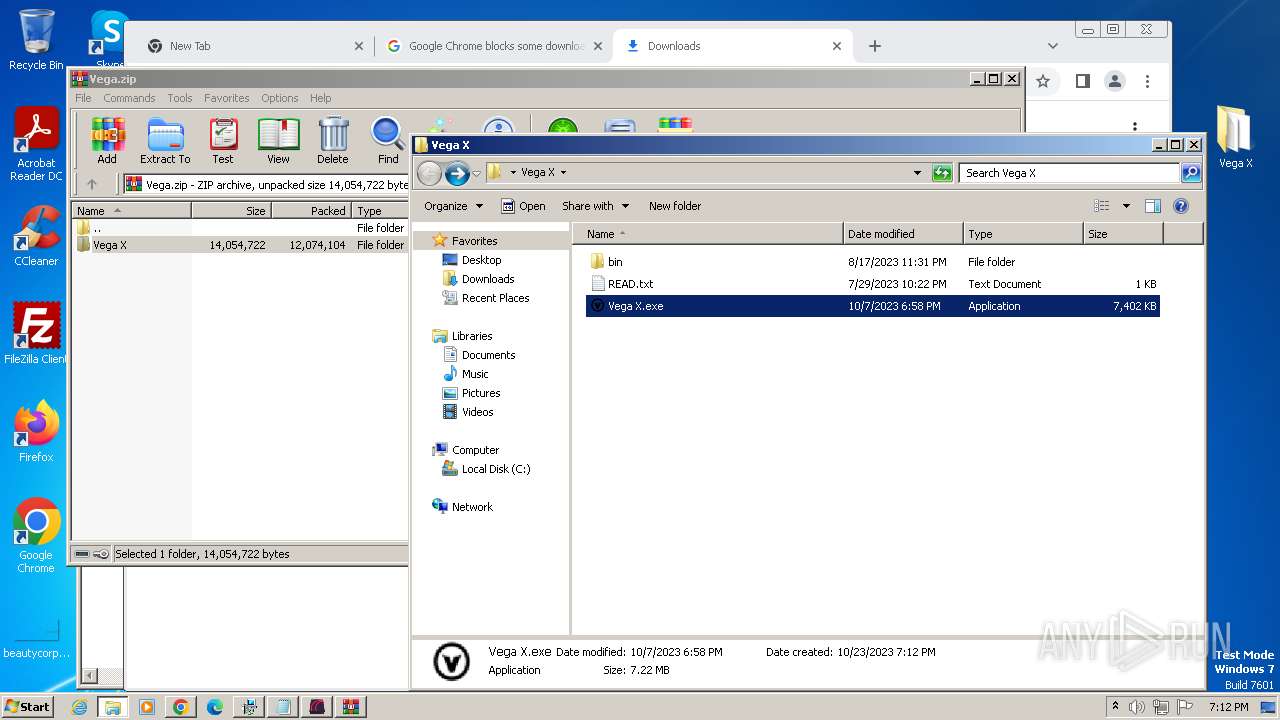Click New folder in Explorer toolbar
Image resolution: width=1280 pixels, height=720 pixels.
point(675,206)
